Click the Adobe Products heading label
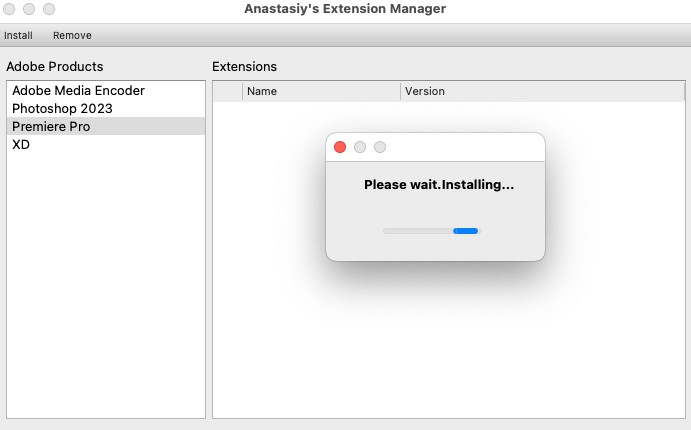 (55, 67)
